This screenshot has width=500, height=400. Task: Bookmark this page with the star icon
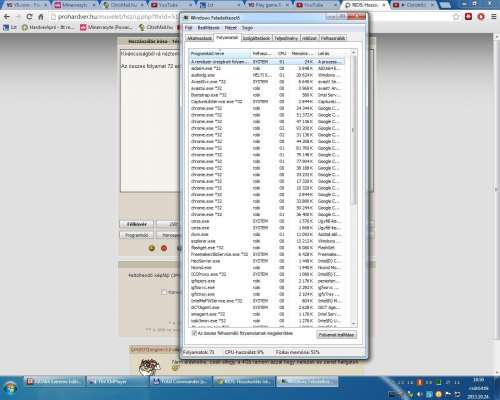pos(456,17)
